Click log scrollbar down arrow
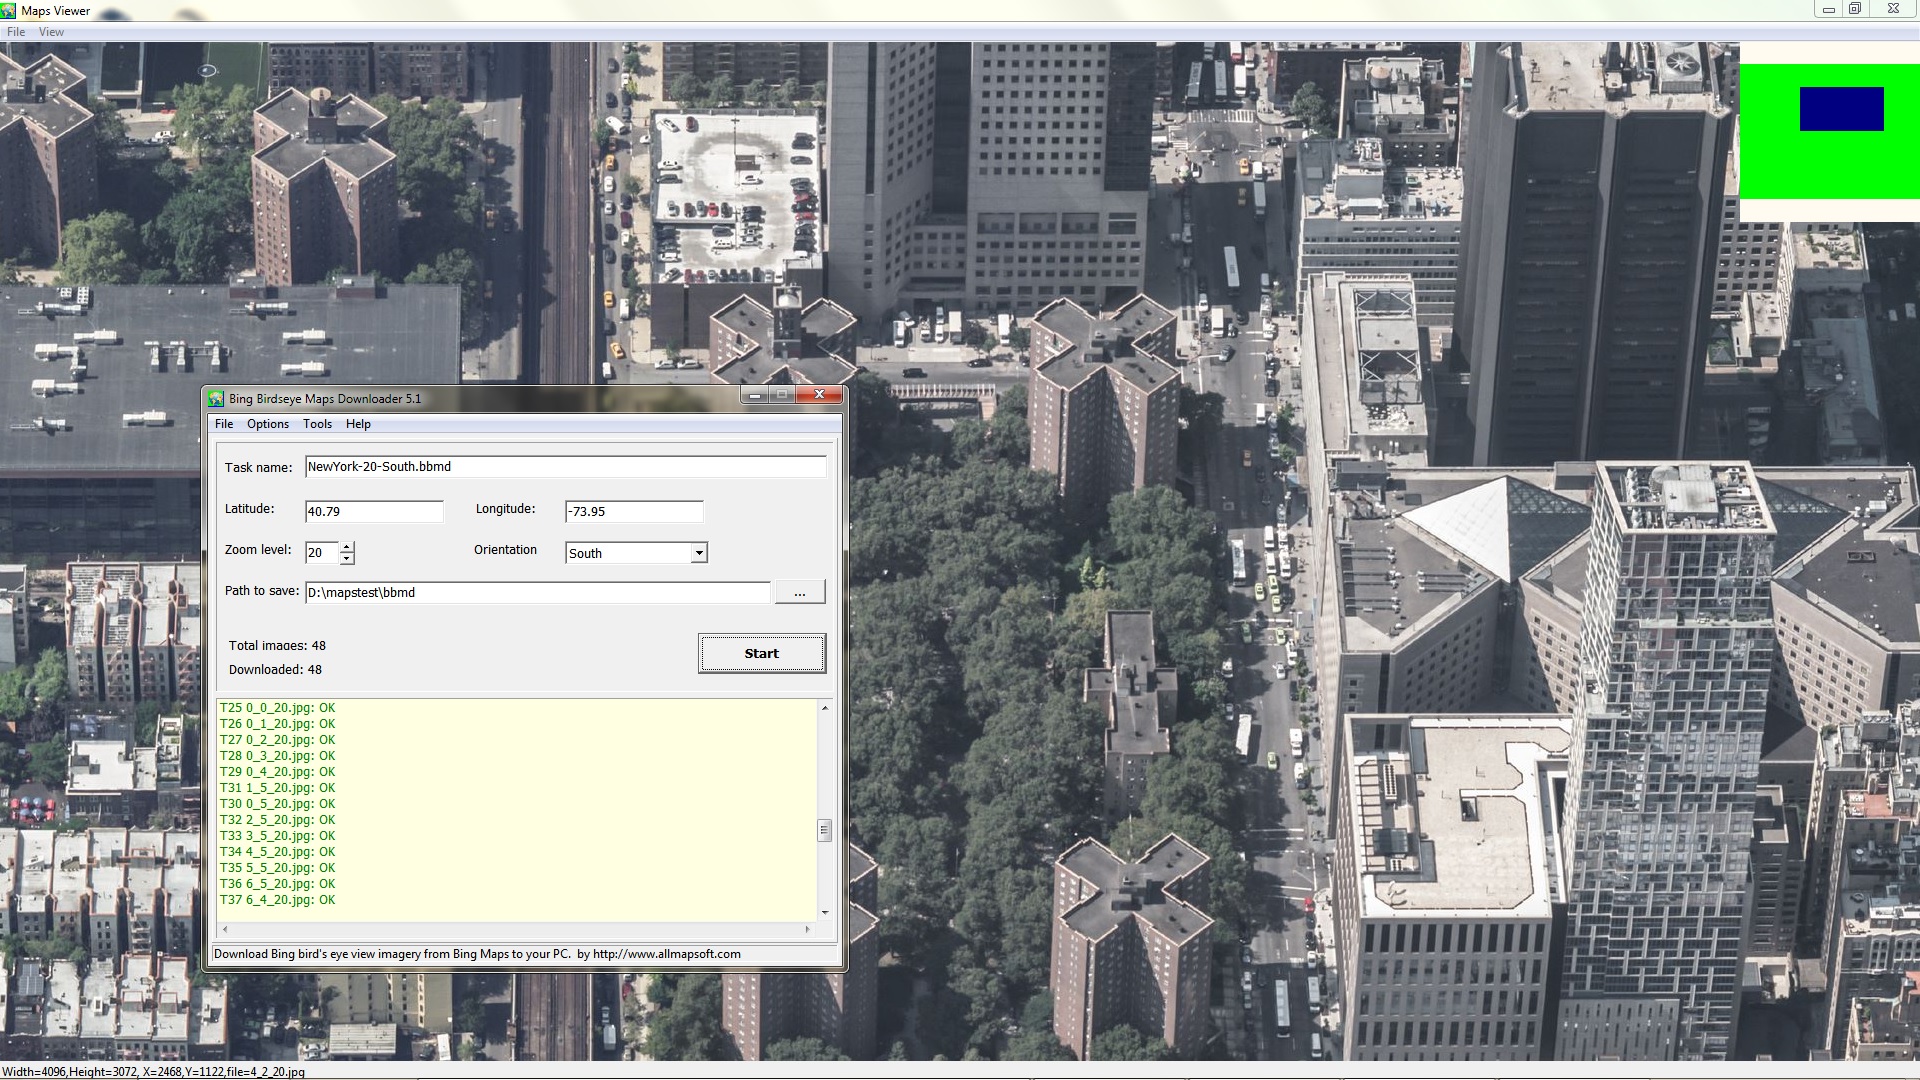This screenshot has width=1920, height=1080. tap(825, 912)
